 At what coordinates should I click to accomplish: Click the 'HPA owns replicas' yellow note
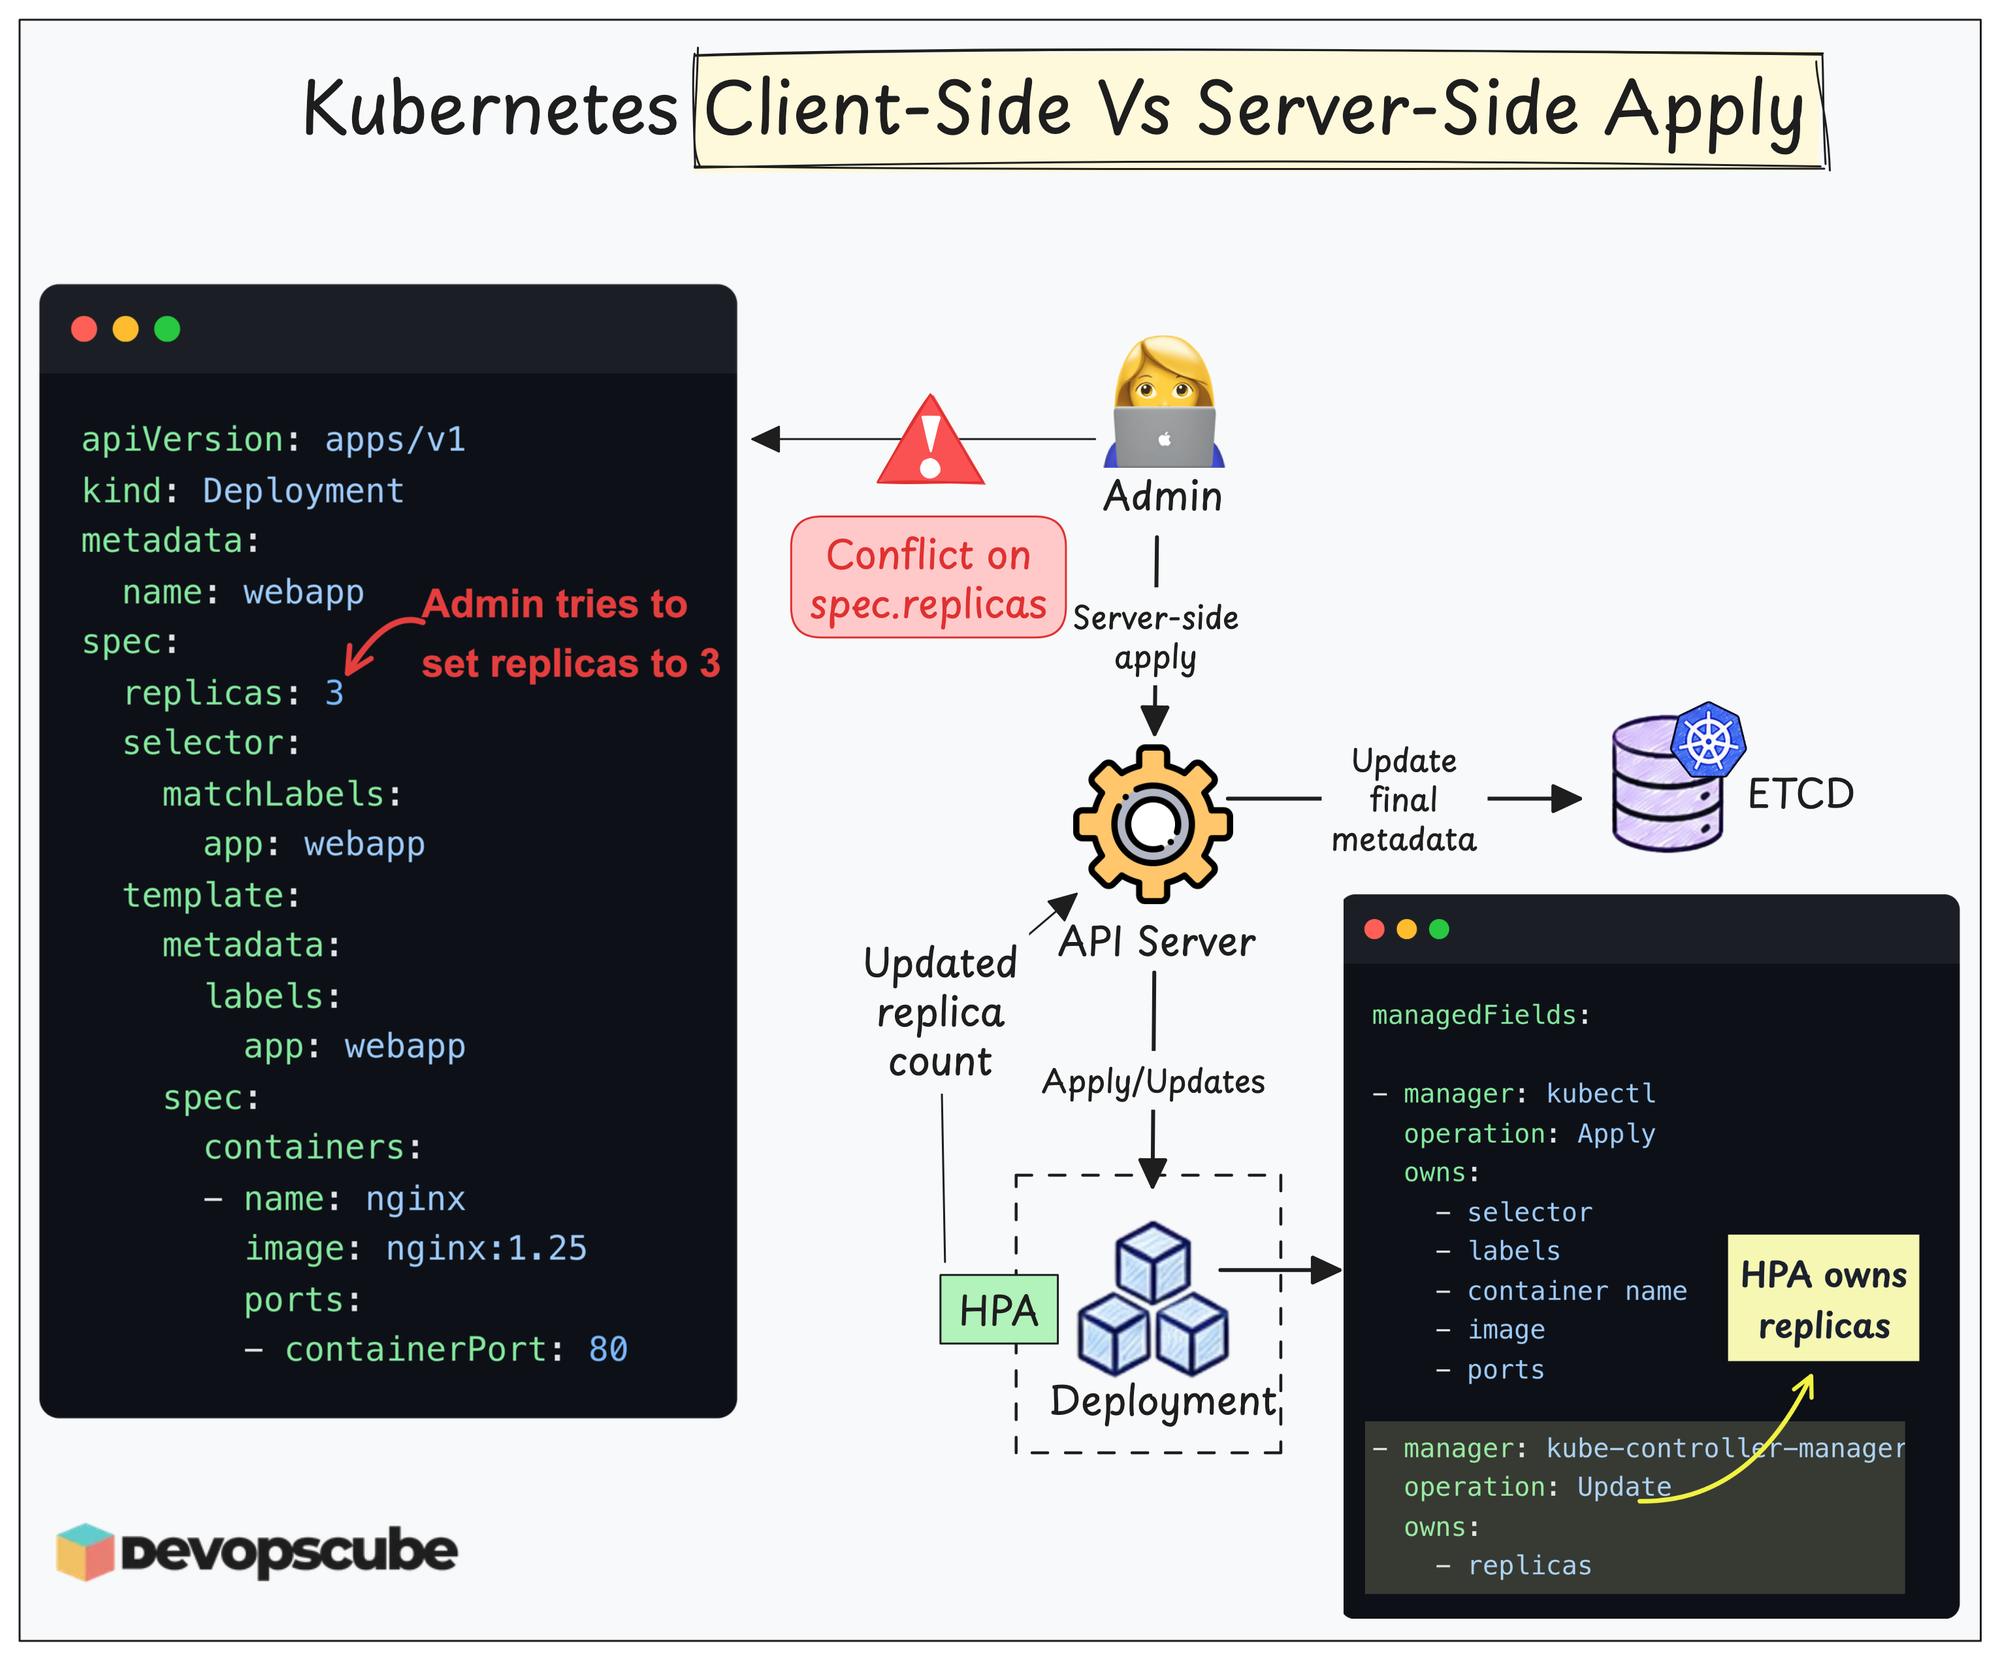pos(1823,1298)
